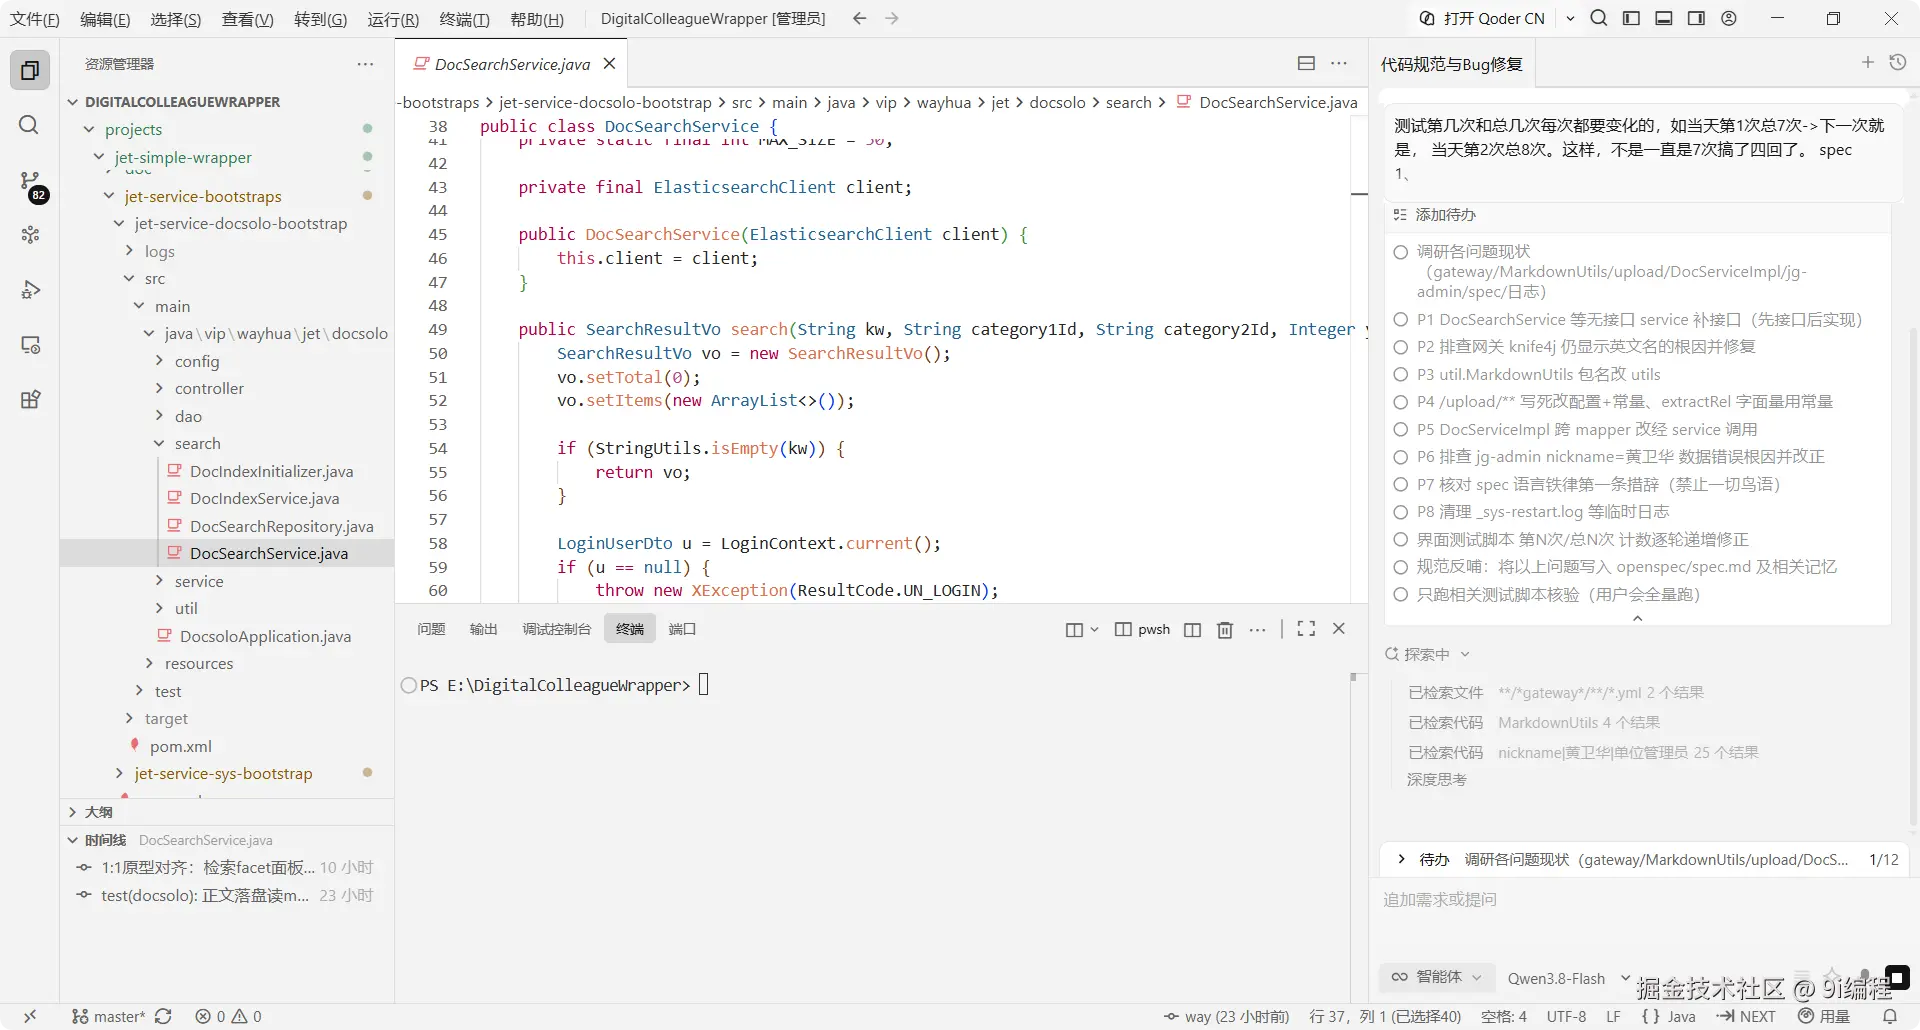Screen dimensions: 1920x1030
Task: Open the 终端 menu
Action: (x=464, y=19)
